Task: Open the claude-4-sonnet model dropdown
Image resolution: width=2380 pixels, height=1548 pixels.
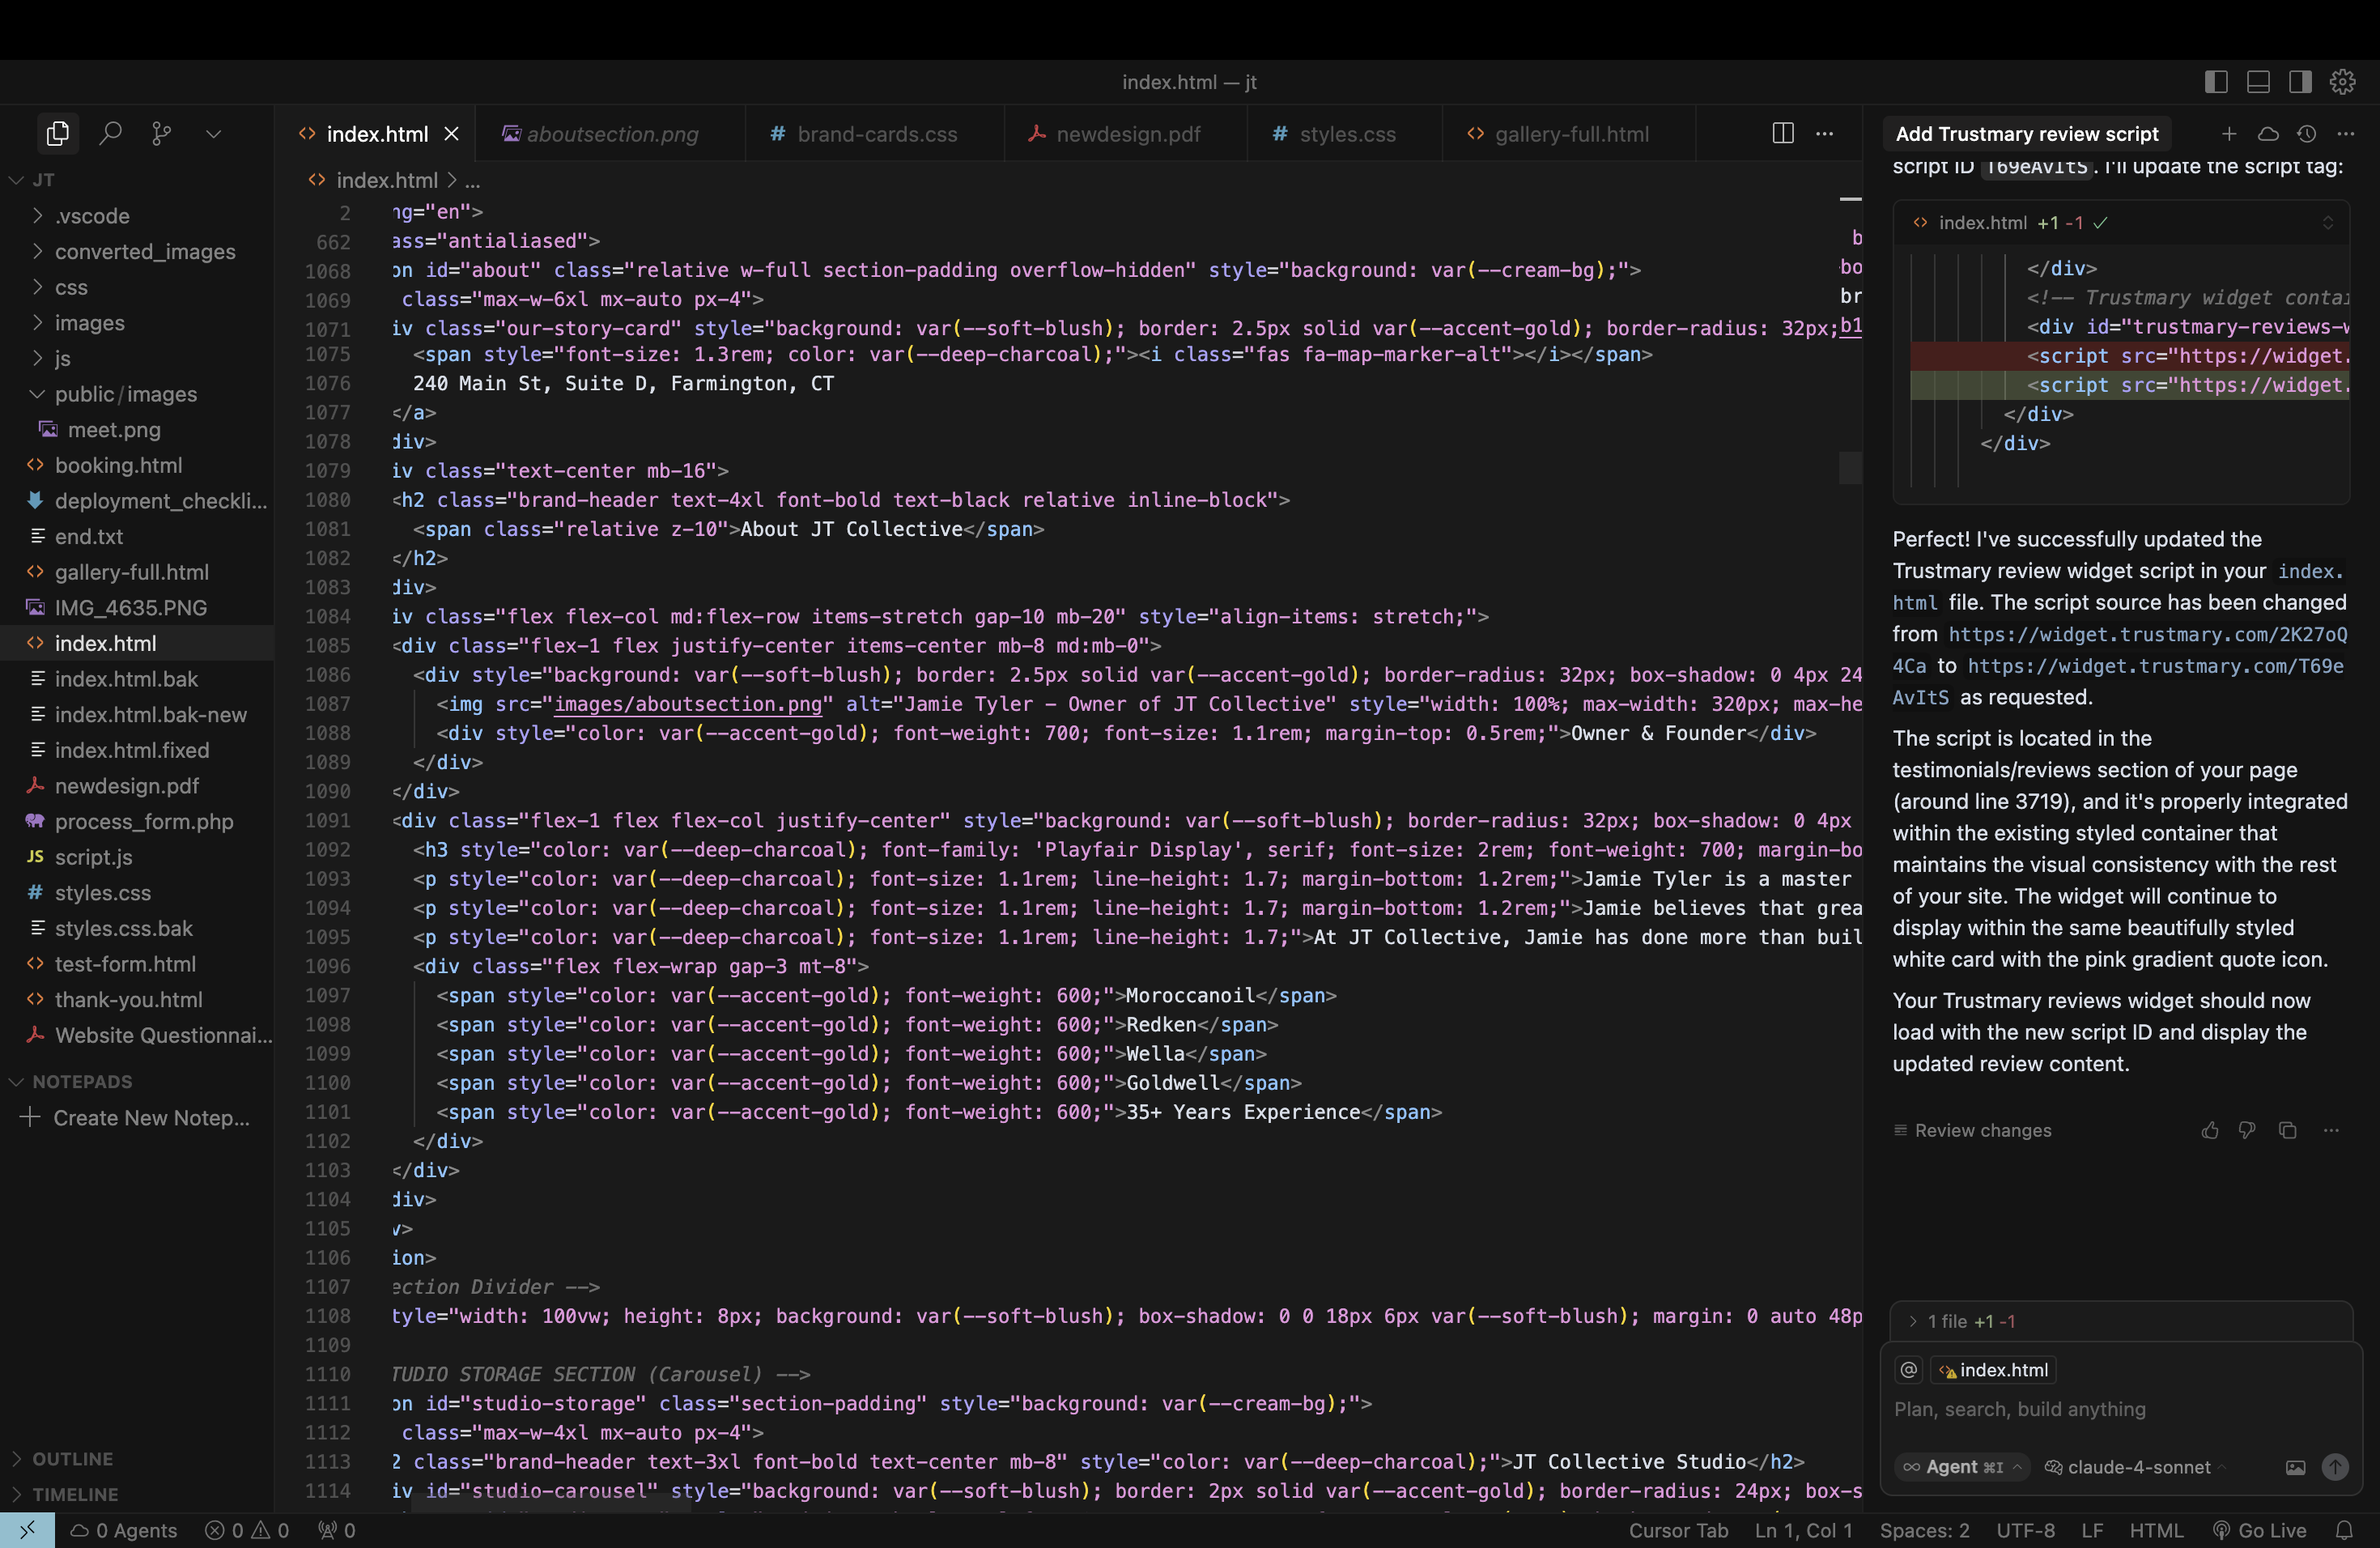Action: (2136, 1467)
